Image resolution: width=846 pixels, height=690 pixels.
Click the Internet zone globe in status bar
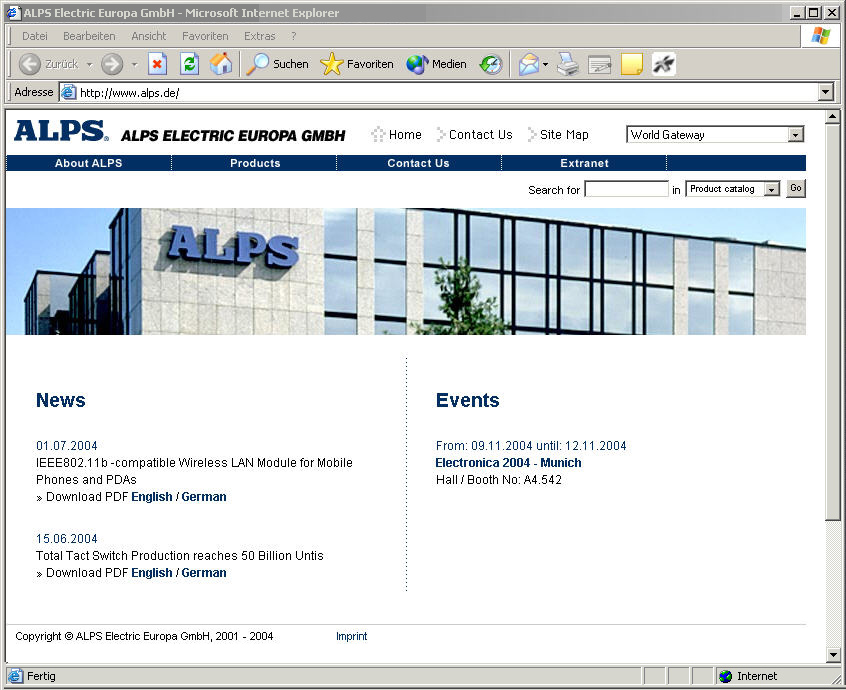(x=726, y=676)
